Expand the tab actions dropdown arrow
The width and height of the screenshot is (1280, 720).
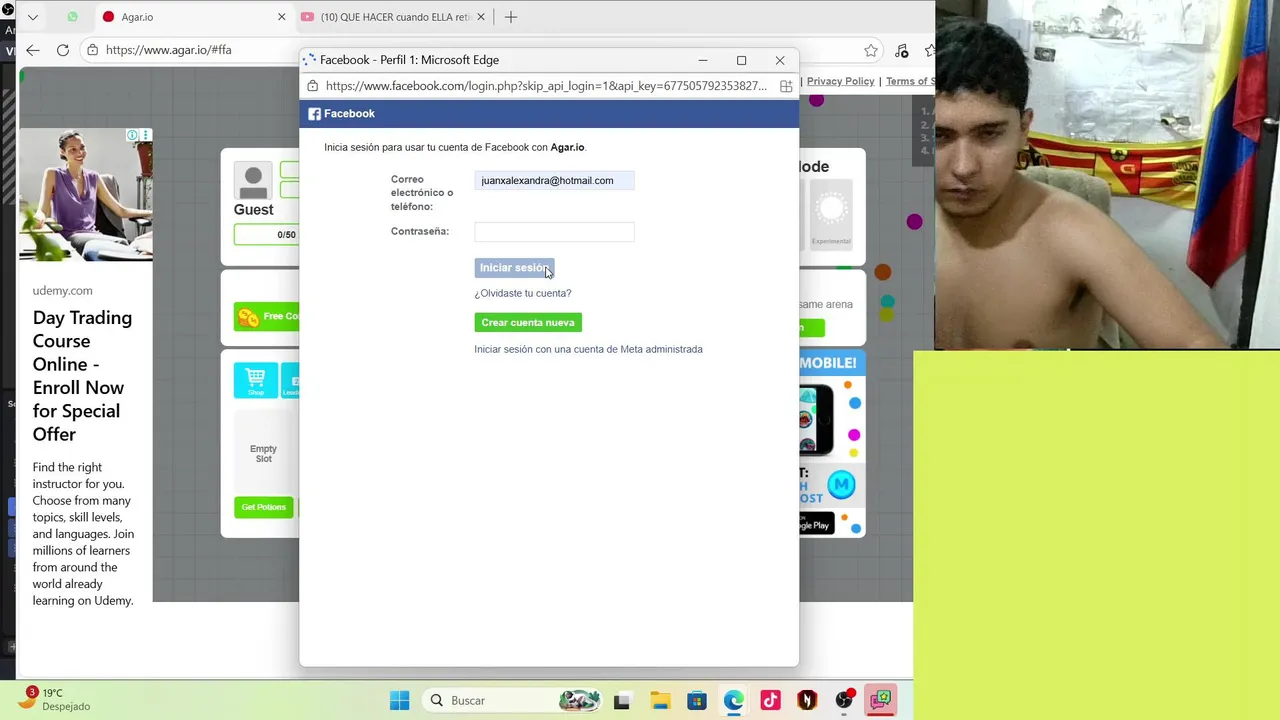[33, 17]
